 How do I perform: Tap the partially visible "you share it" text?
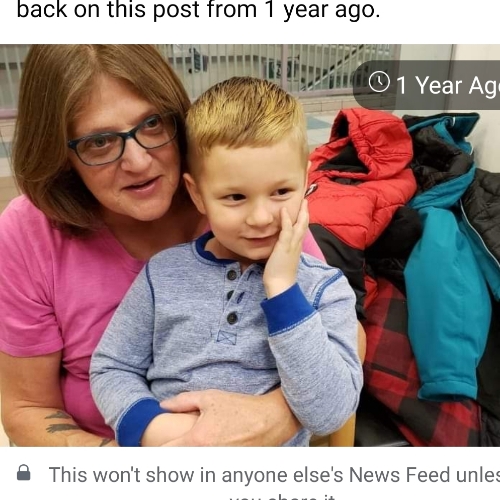pos(282,497)
